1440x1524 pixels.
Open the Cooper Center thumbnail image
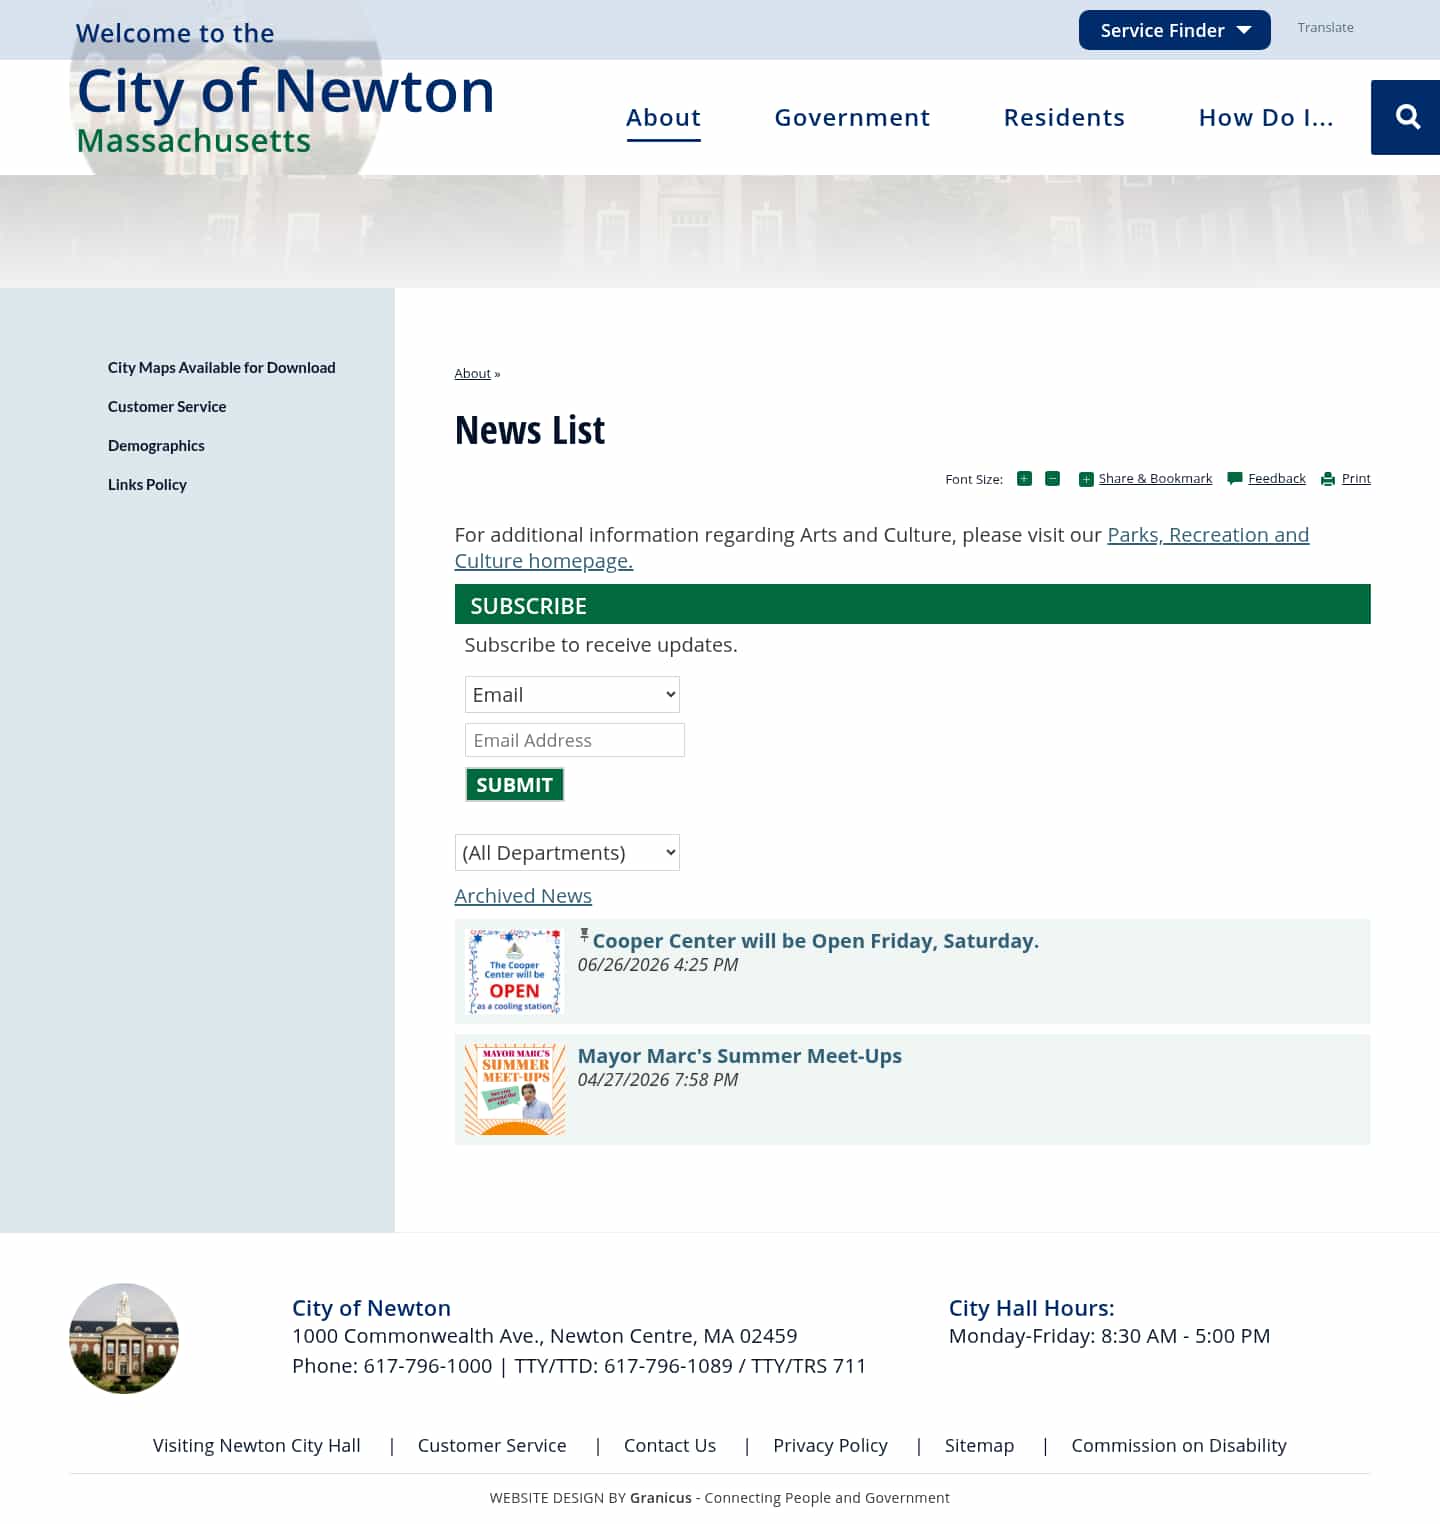(x=515, y=972)
